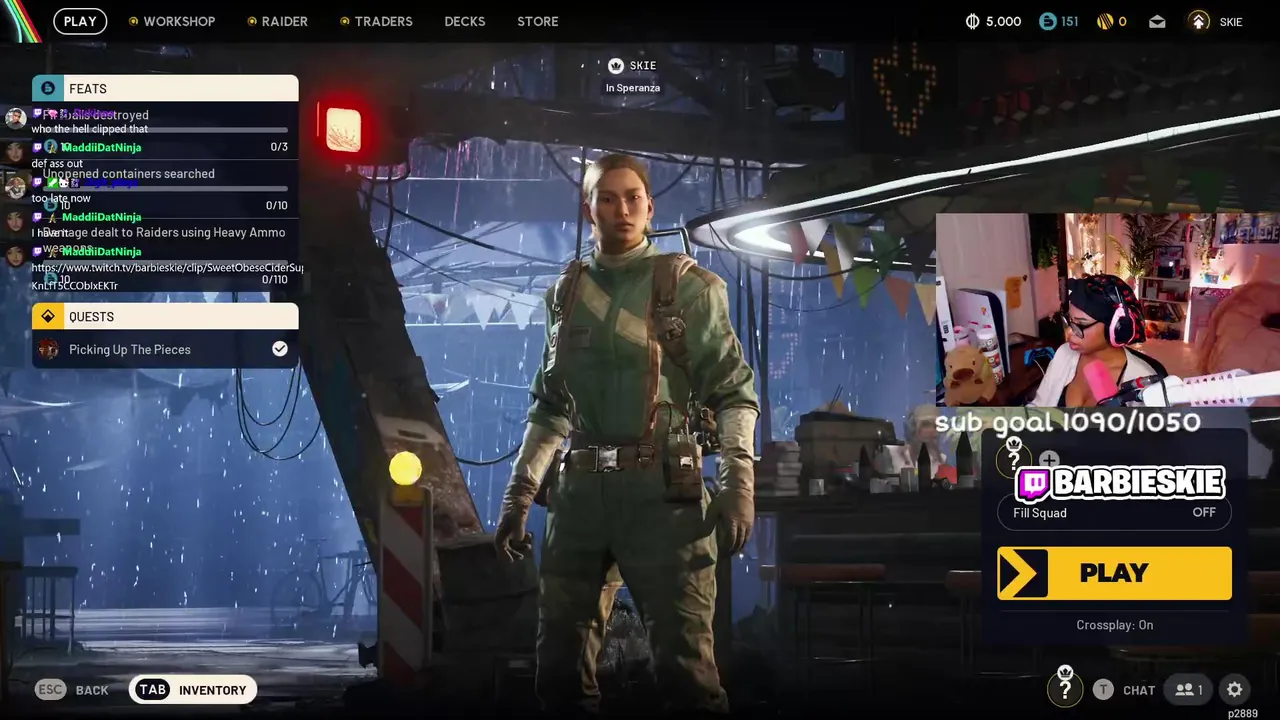Click the Feats panel header icon
1280x720 pixels.
pyautogui.click(x=48, y=88)
